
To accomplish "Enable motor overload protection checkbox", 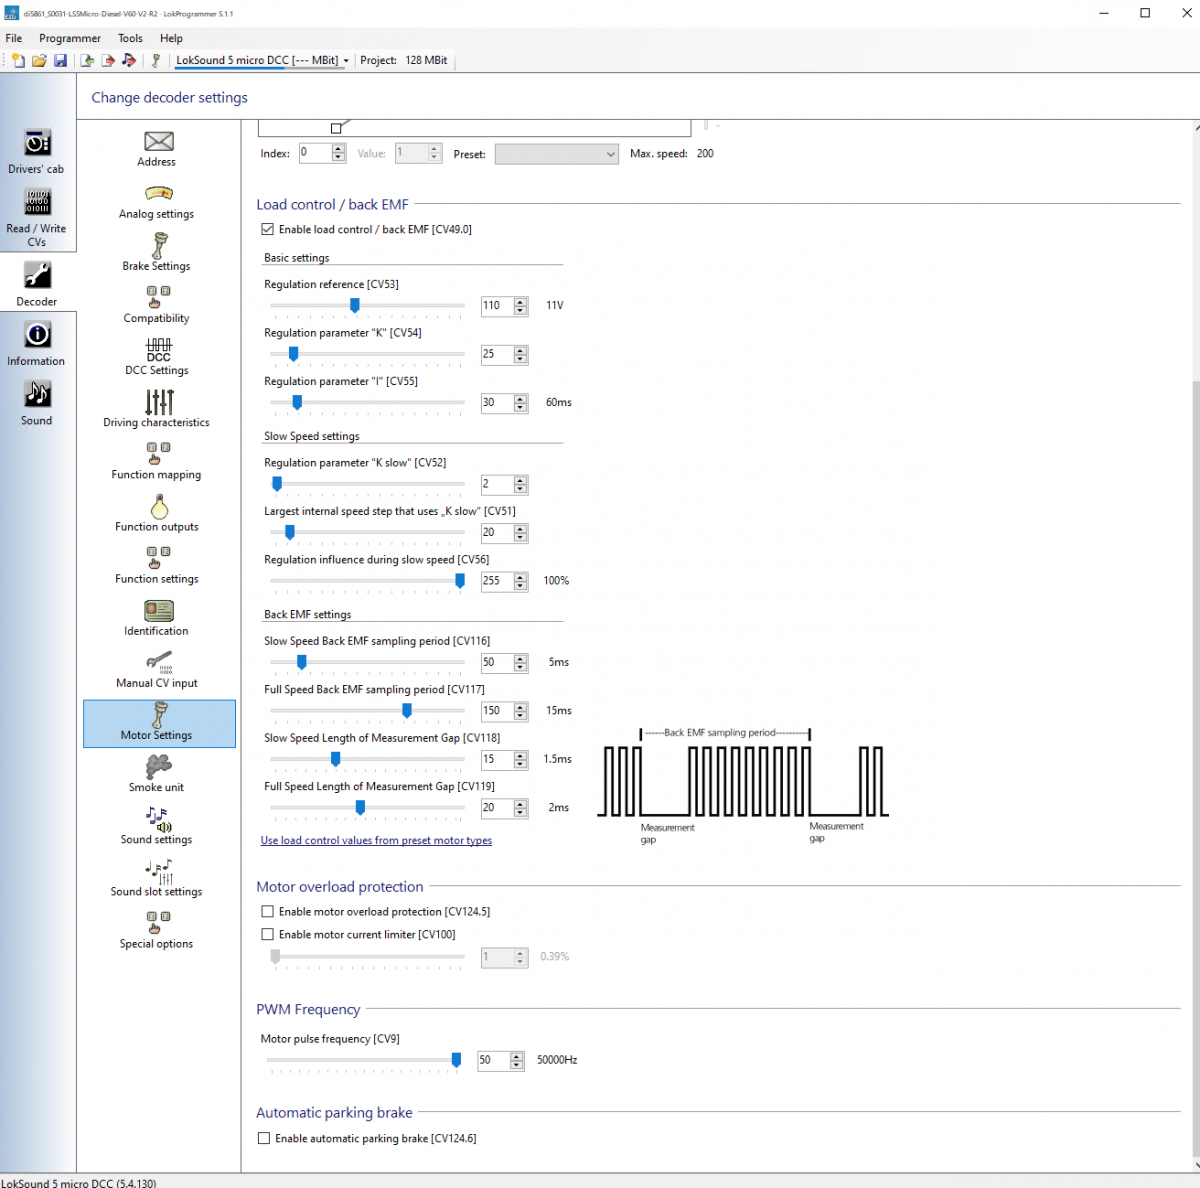I will 268,912.
